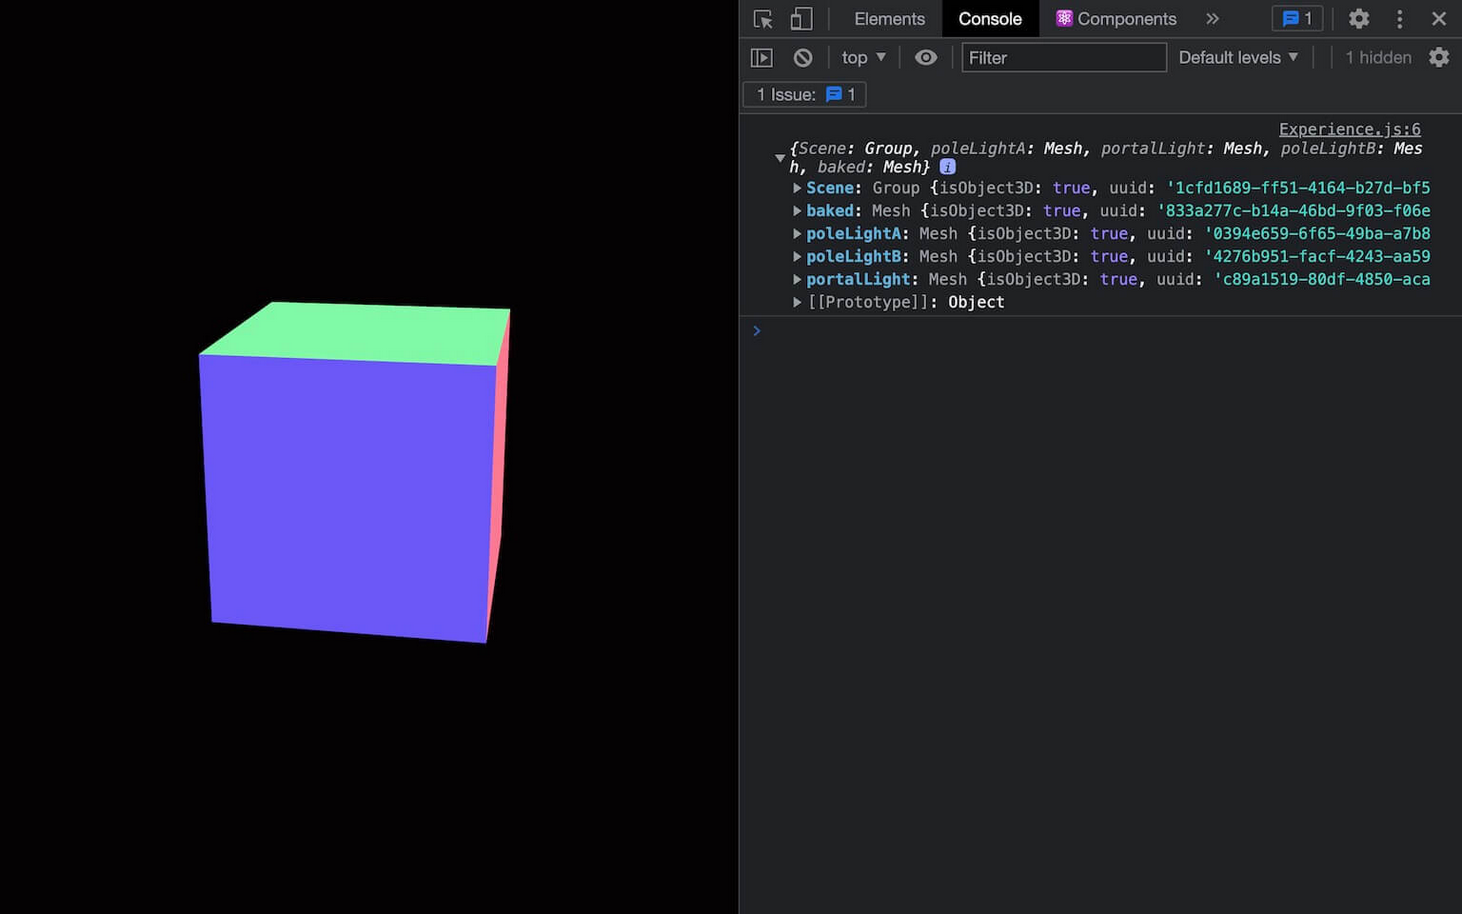Click the object info badge icon

[947, 167]
